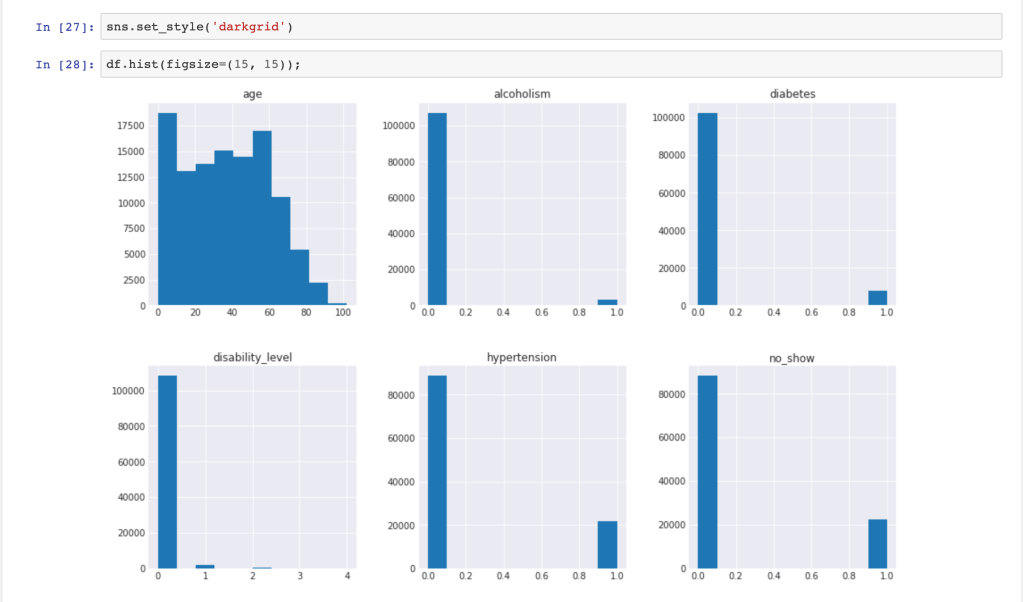Click the 1.0 bar in diabetes histogram

(x=877, y=298)
